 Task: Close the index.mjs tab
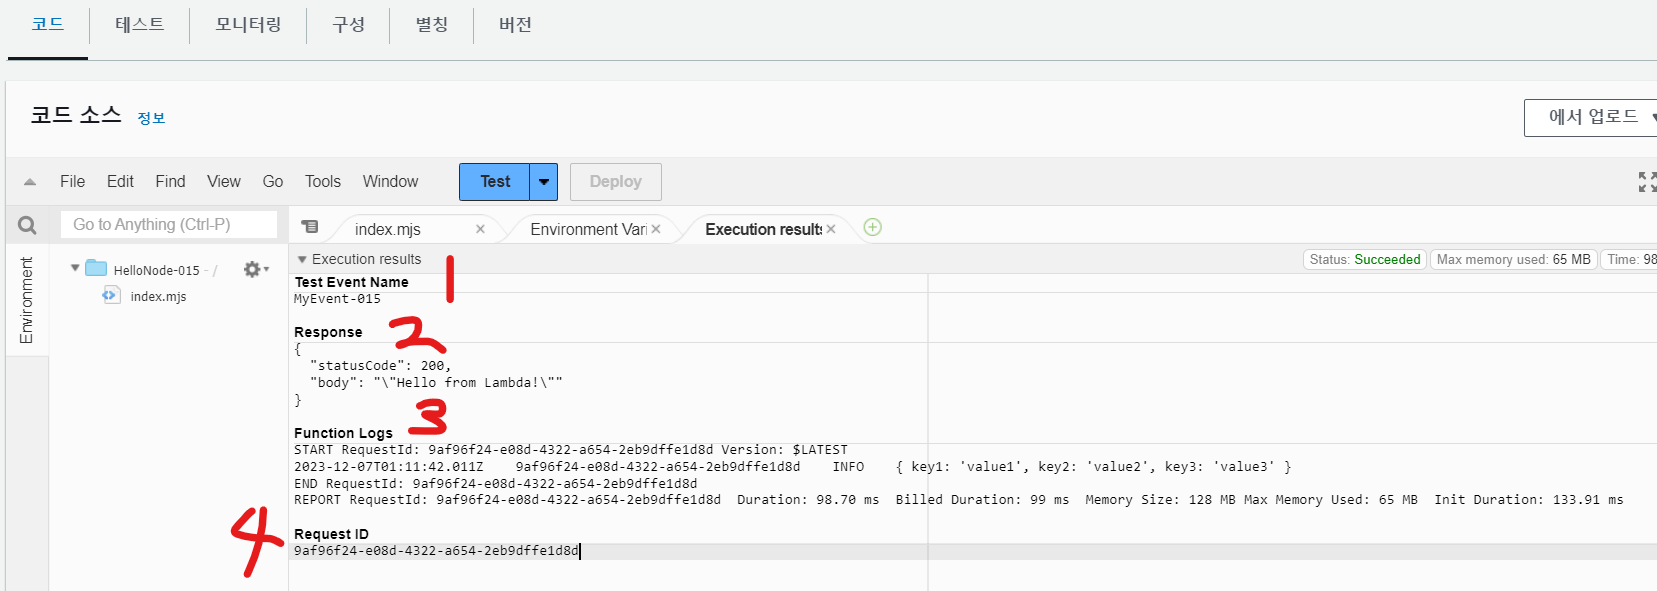coord(480,229)
